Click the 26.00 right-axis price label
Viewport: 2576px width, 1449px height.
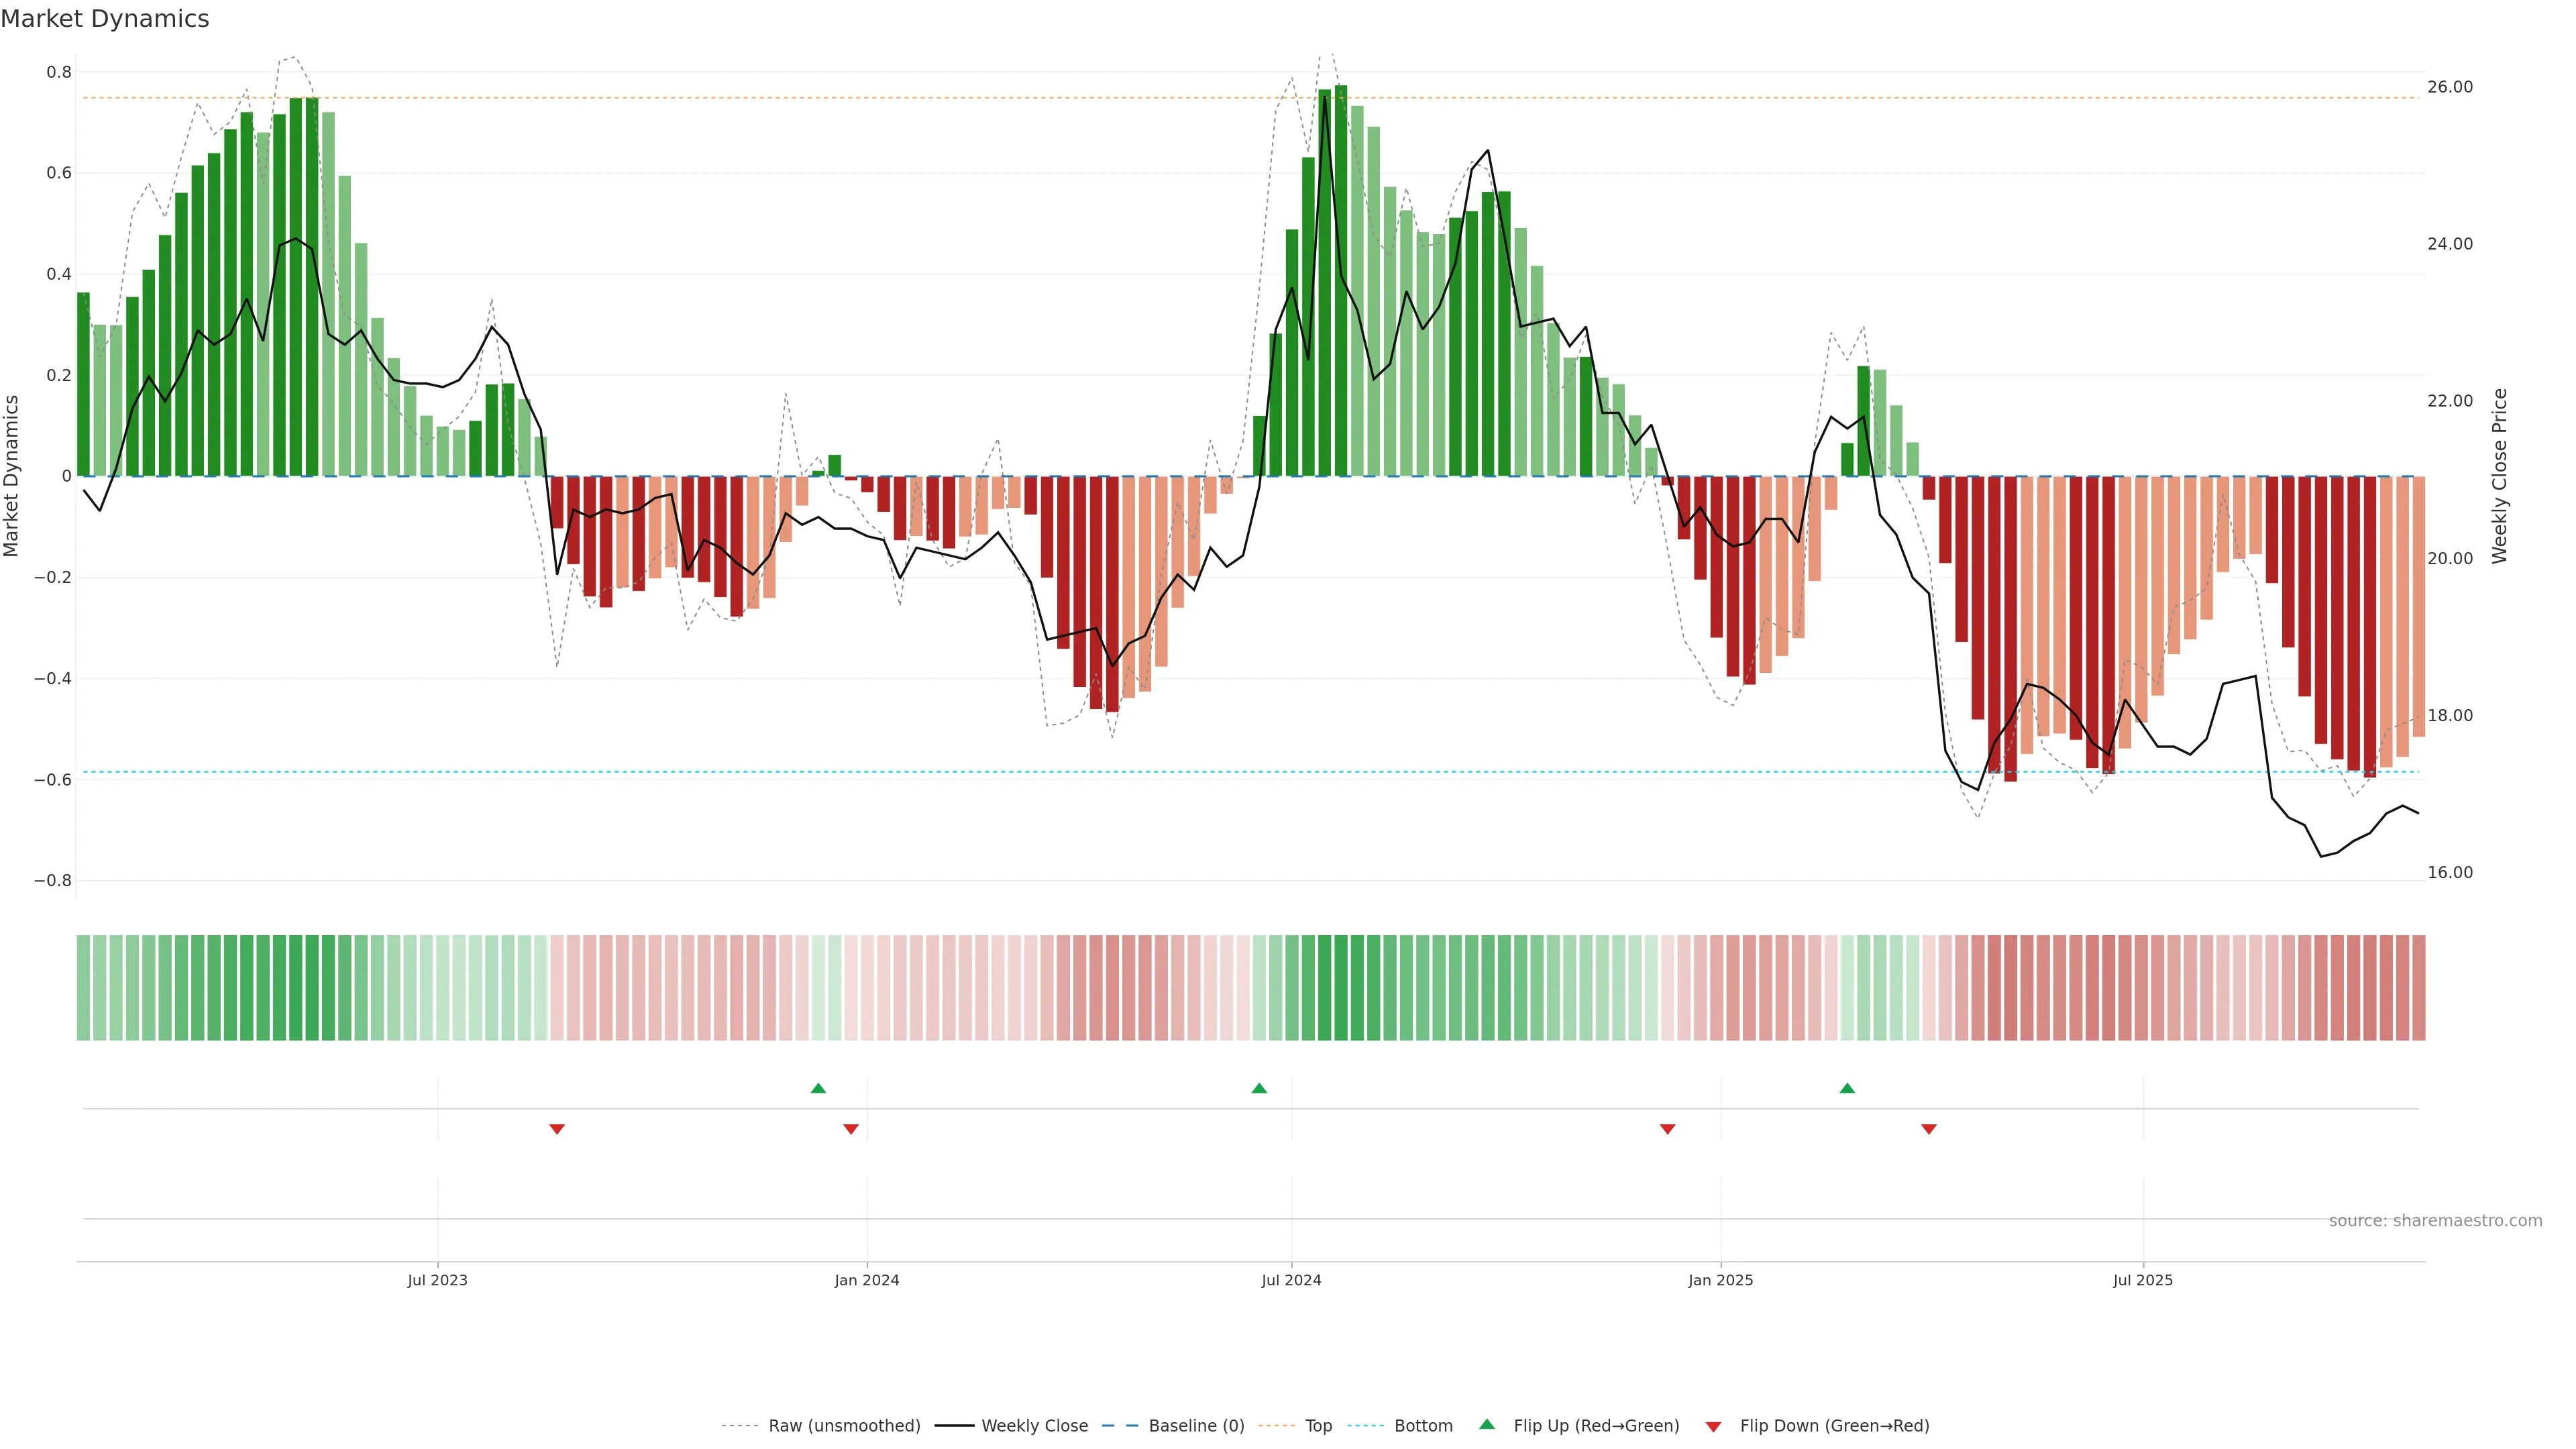[x=2449, y=87]
